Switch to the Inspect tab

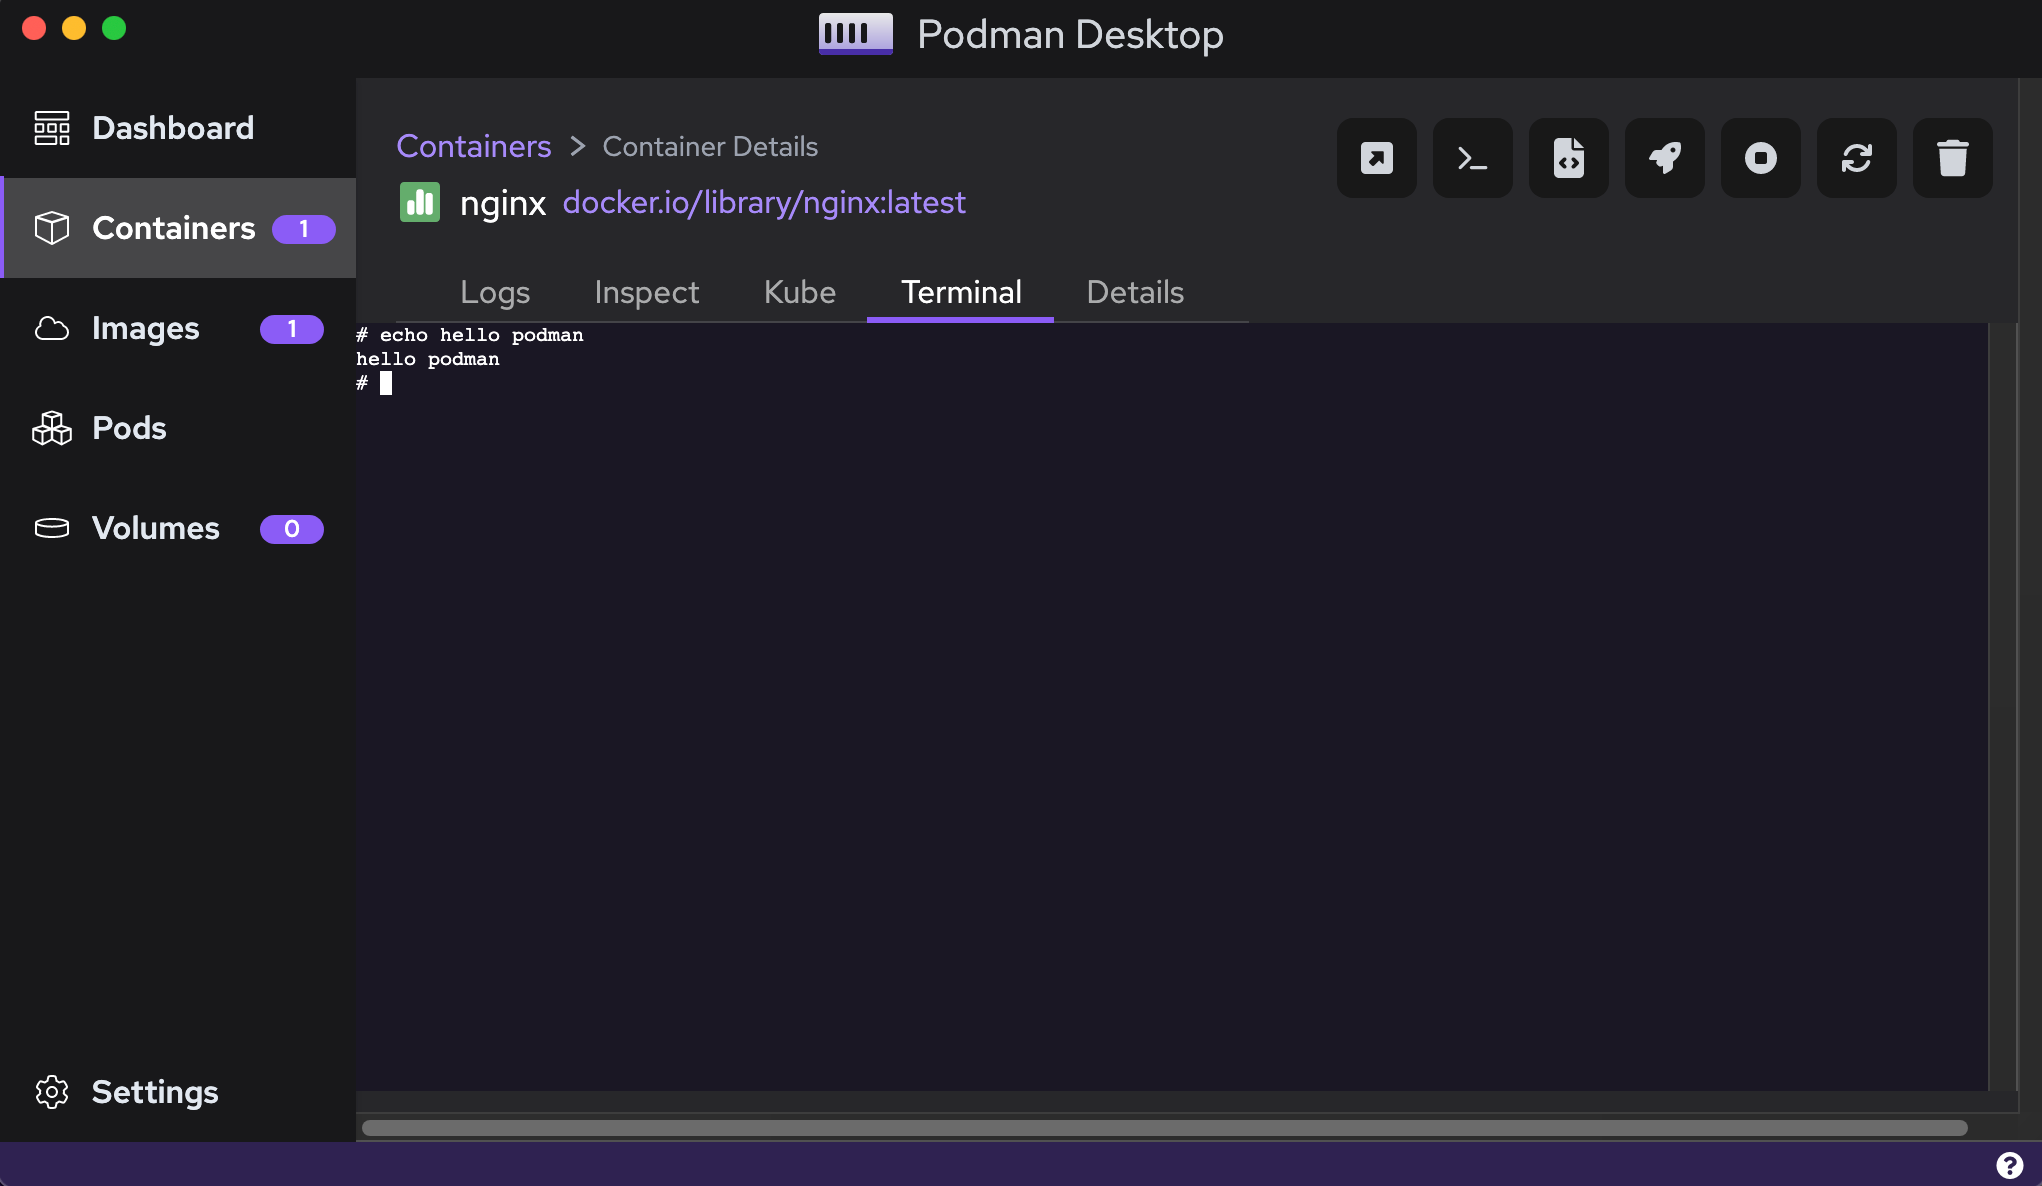click(x=646, y=292)
